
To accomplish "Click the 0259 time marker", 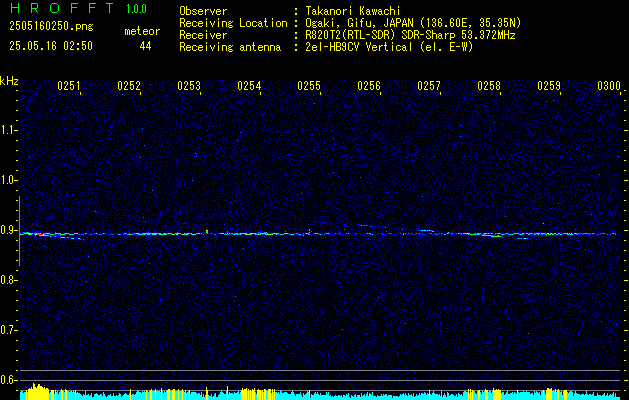I will (549, 86).
